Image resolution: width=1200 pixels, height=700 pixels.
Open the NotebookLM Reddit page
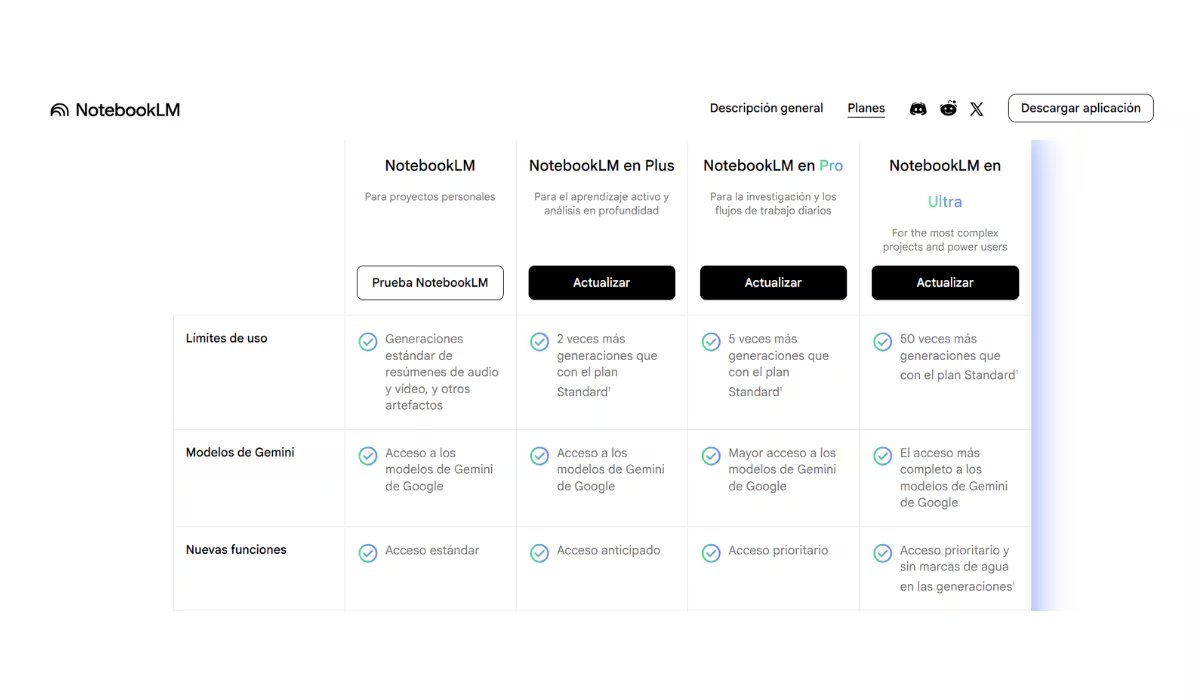[x=947, y=108]
